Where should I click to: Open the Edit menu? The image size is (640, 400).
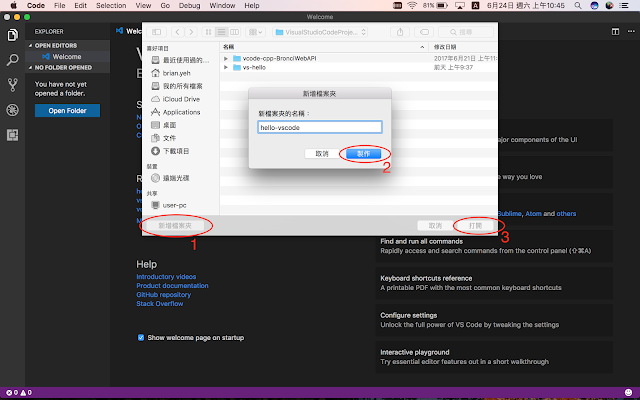80,5
